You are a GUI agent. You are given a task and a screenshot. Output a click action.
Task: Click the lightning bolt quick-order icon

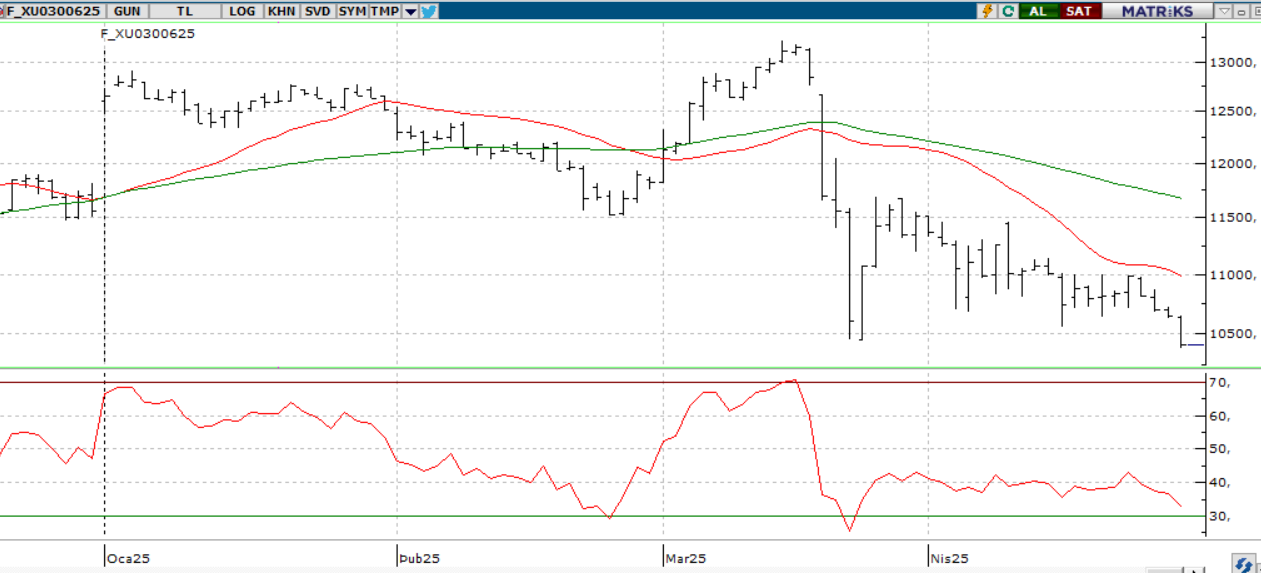pos(987,11)
